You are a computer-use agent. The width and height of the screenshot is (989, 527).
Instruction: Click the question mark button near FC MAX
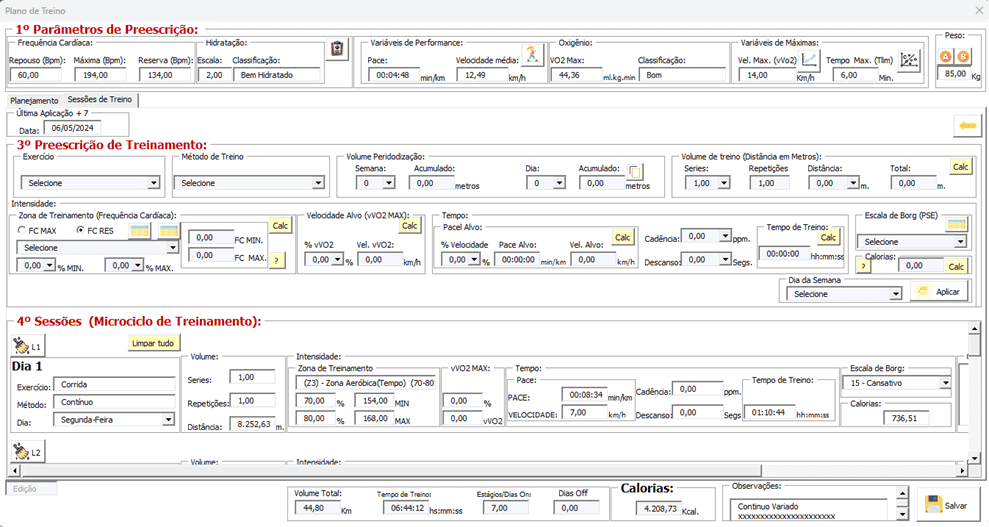[277, 260]
